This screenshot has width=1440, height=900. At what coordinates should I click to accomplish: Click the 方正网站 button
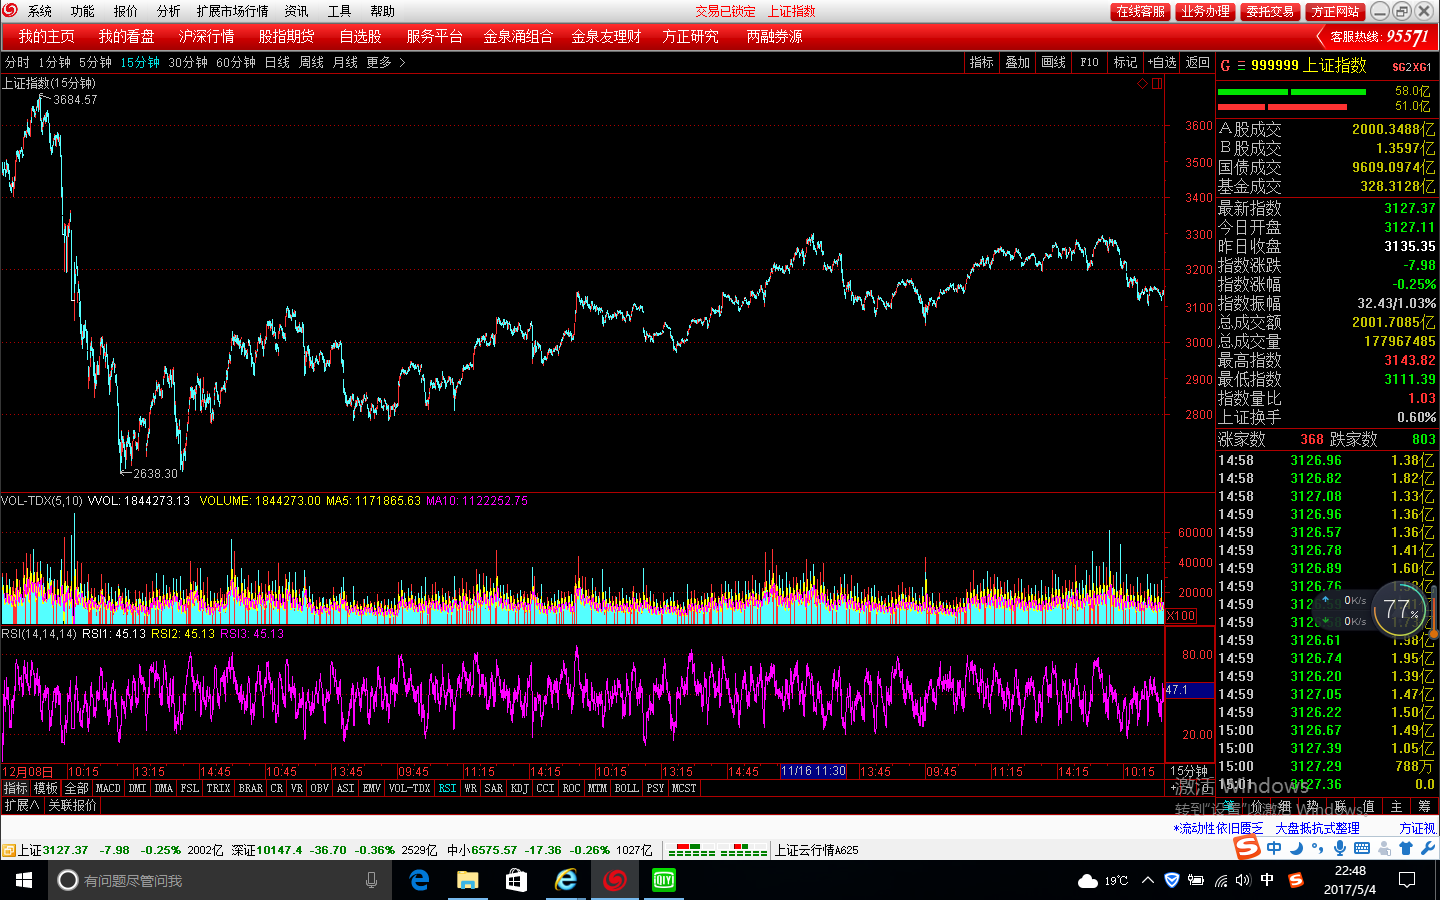(1336, 11)
